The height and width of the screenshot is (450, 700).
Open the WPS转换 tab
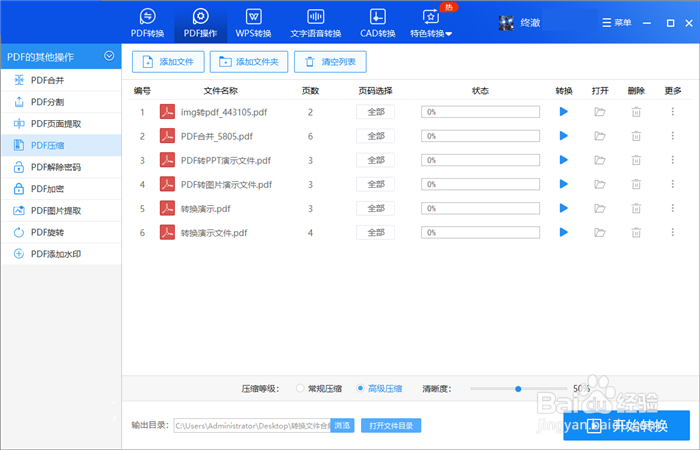coord(253,22)
